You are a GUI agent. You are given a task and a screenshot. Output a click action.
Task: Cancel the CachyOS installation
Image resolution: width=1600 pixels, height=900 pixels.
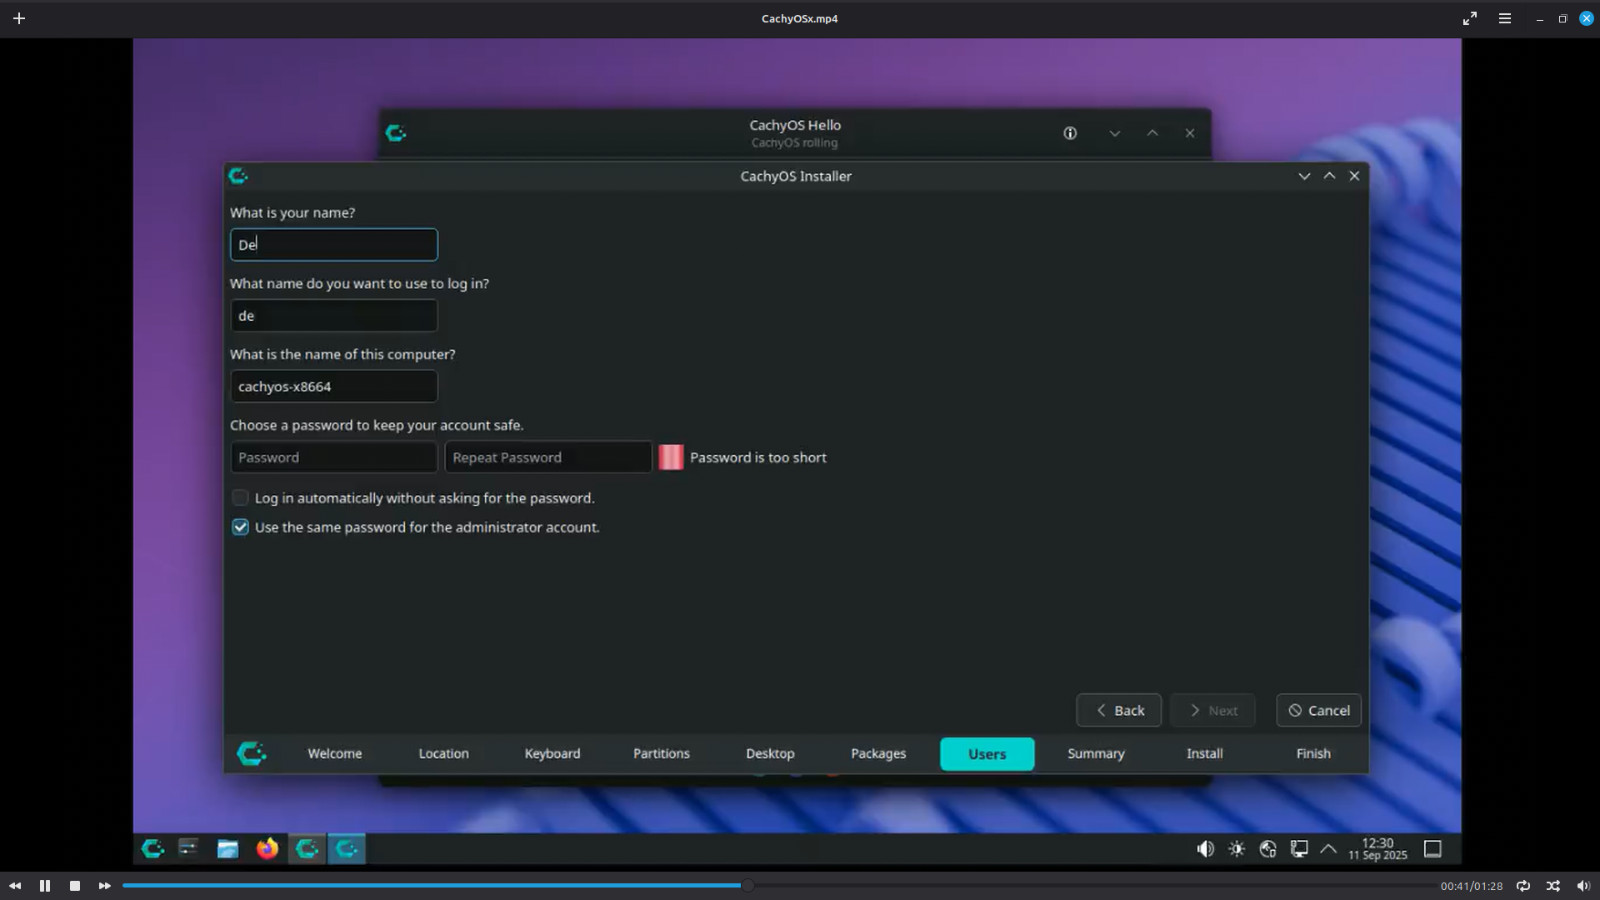1319,711
